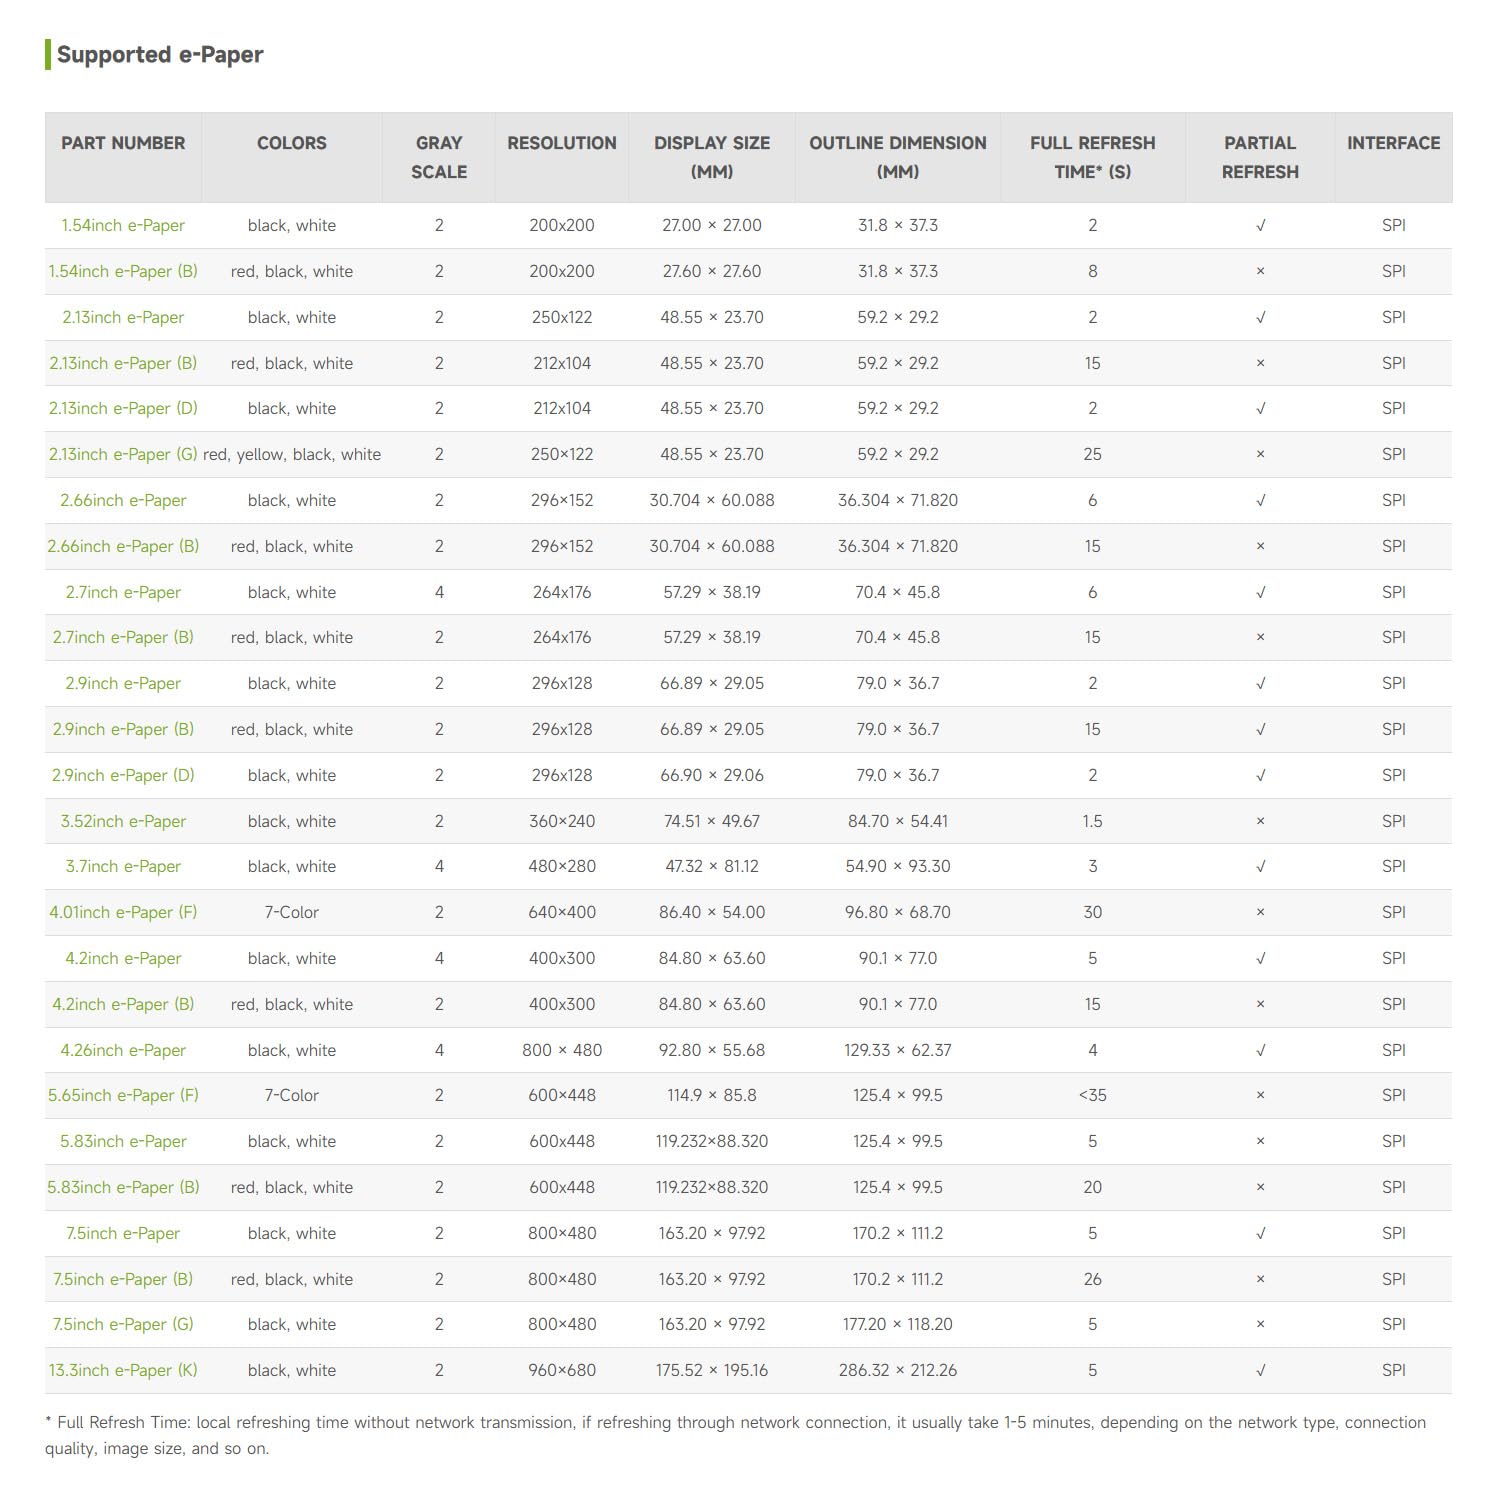Click the FULL REFRESH TIME column header

[1093, 157]
